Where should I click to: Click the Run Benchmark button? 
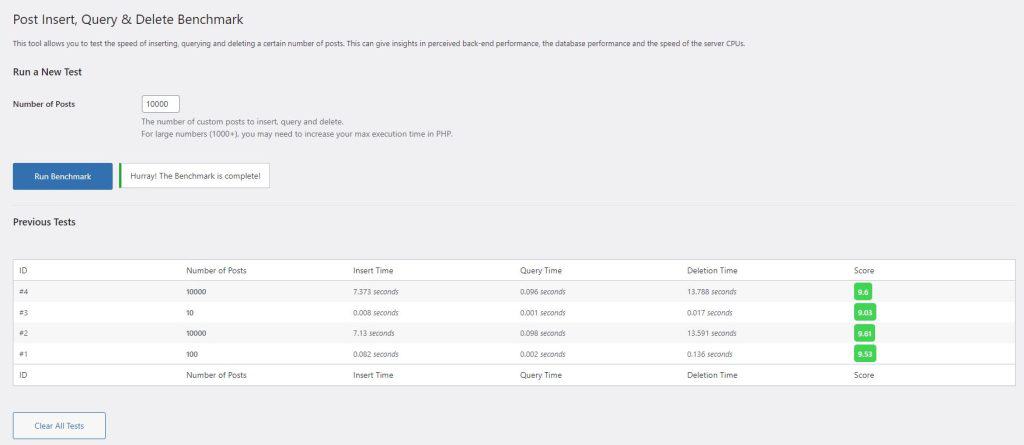coord(63,176)
